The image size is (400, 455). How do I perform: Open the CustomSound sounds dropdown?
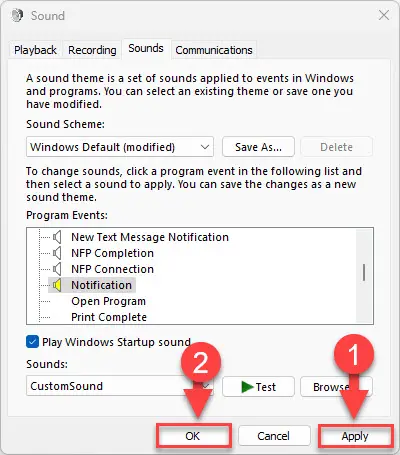120,386
